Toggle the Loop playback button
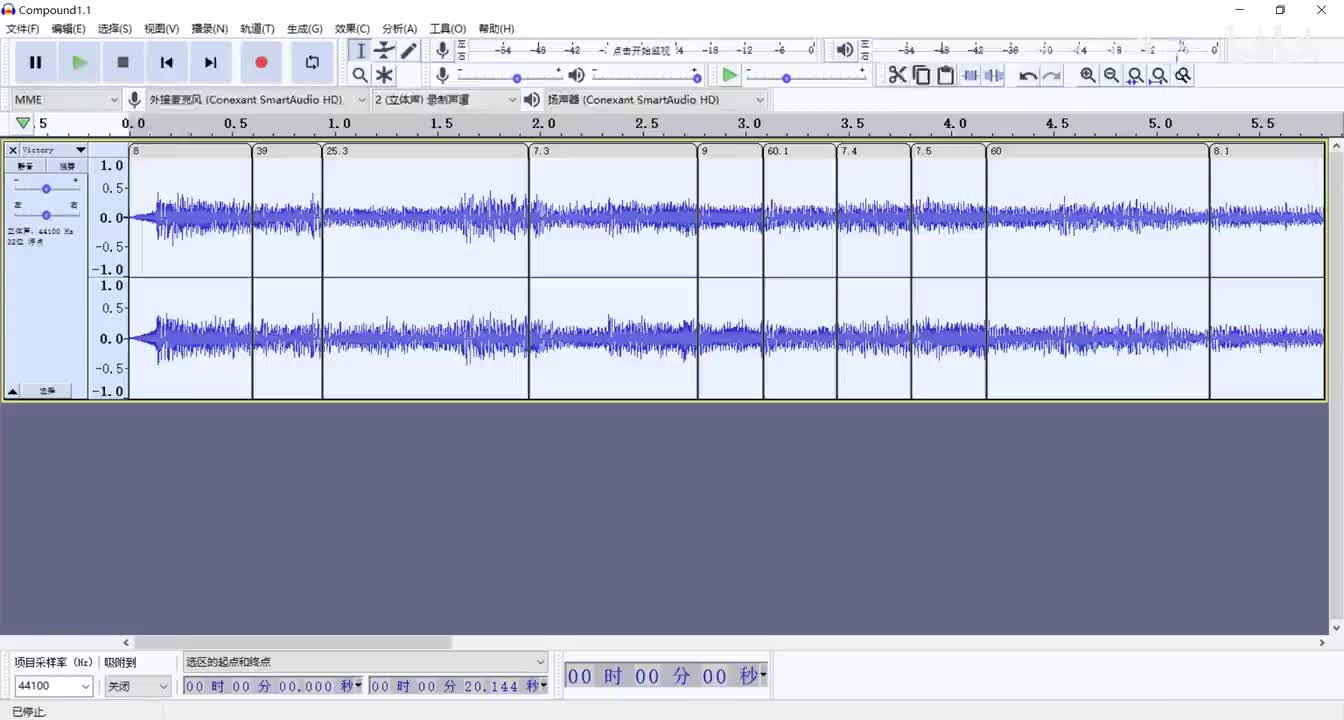This screenshot has height=720, width=1344. click(x=312, y=62)
